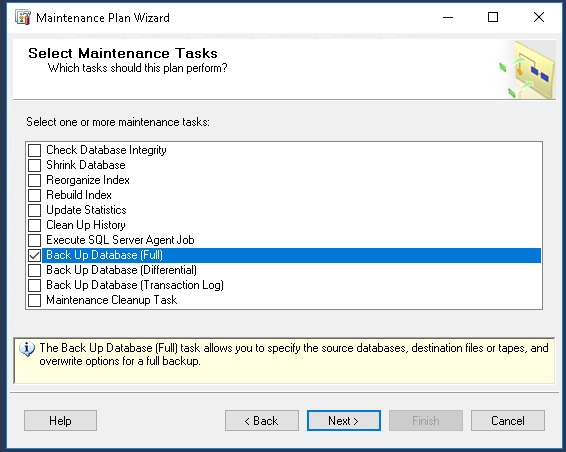566x452 pixels.
Task: Turn on the Update Statistics checkbox
Action: [35, 210]
